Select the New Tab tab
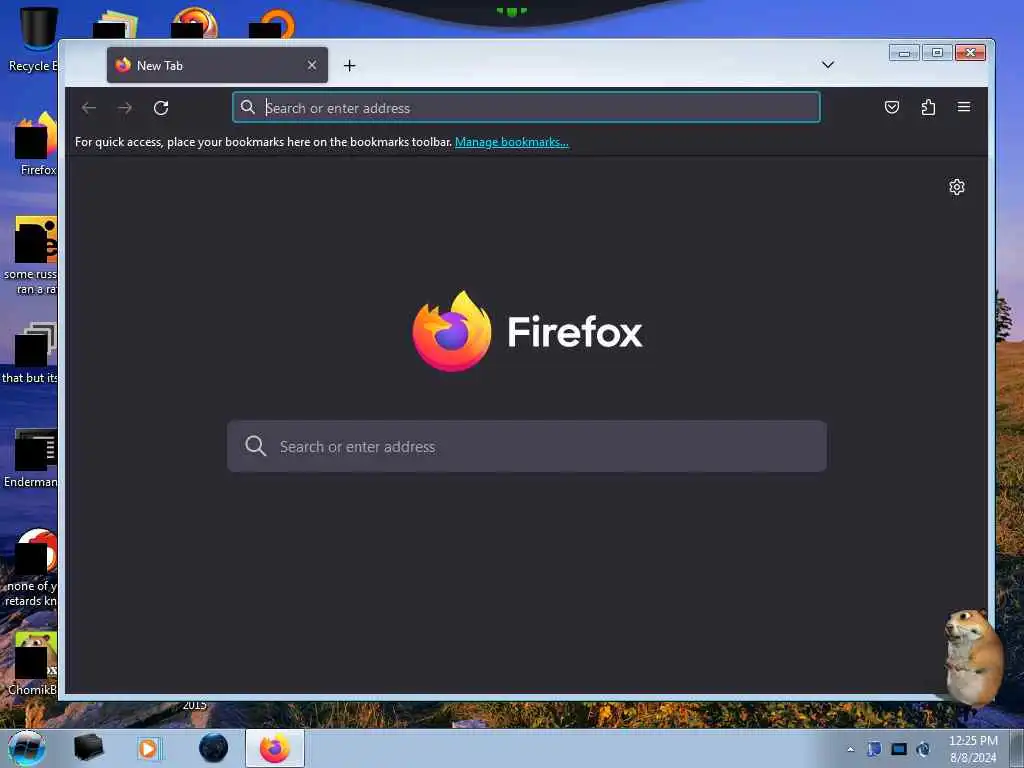1024x768 pixels. coord(217,65)
